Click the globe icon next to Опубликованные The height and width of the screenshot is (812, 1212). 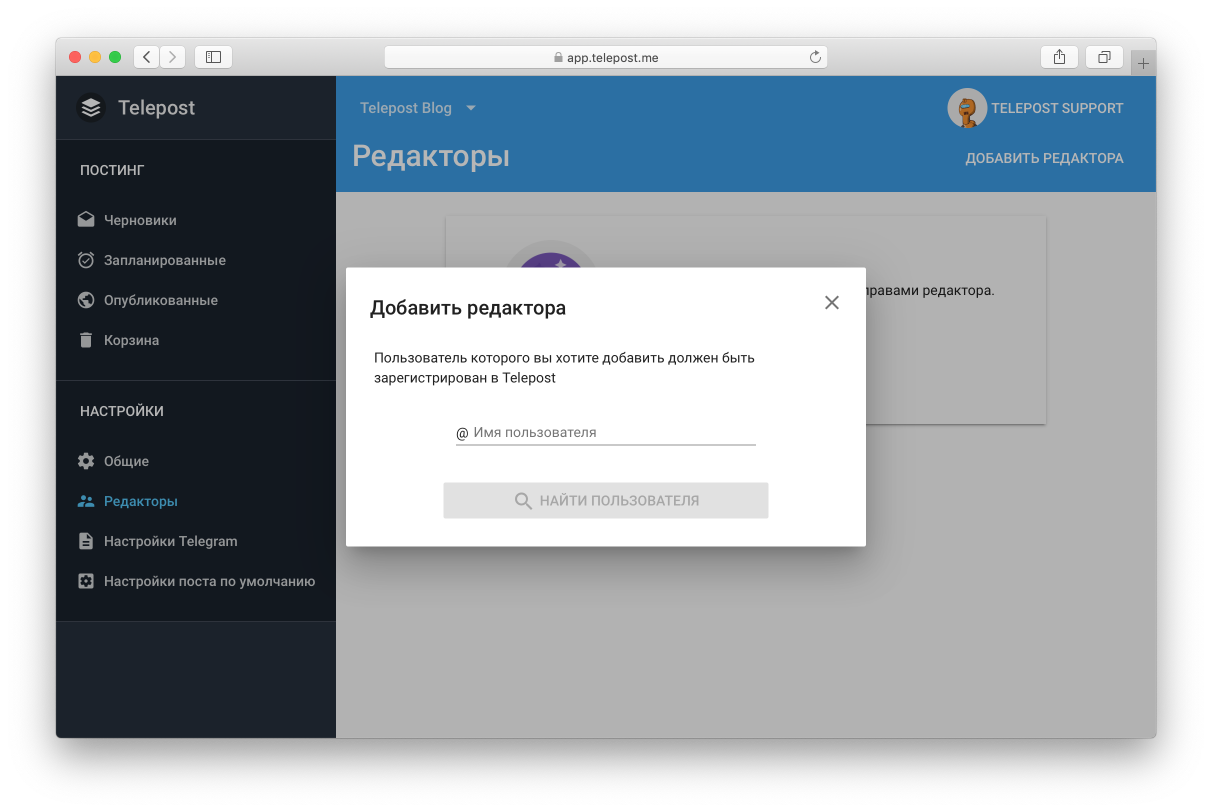point(86,299)
